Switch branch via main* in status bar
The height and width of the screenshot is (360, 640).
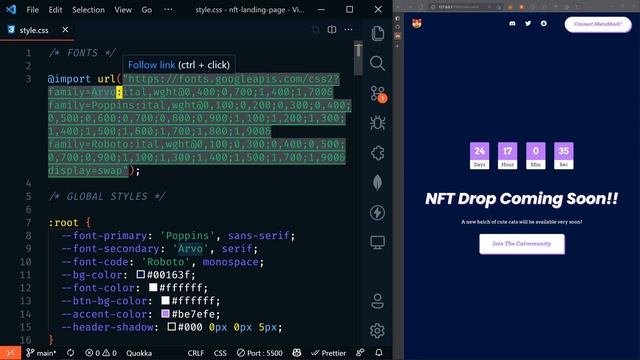41,353
